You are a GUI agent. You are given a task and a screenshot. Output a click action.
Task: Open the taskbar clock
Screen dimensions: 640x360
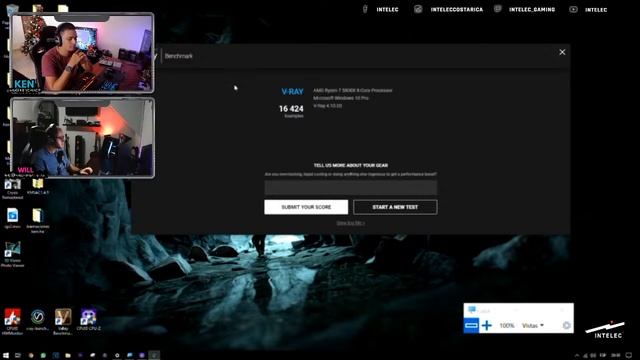(x=616, y=356)
